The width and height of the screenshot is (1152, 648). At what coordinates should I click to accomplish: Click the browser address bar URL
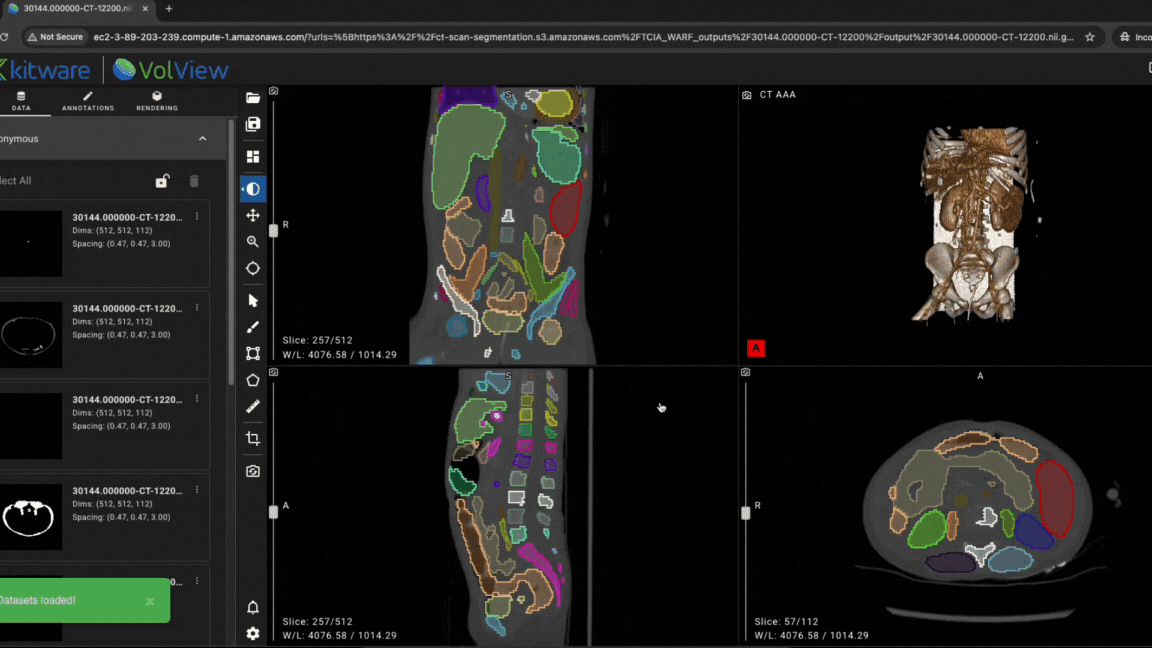[583, 37]
